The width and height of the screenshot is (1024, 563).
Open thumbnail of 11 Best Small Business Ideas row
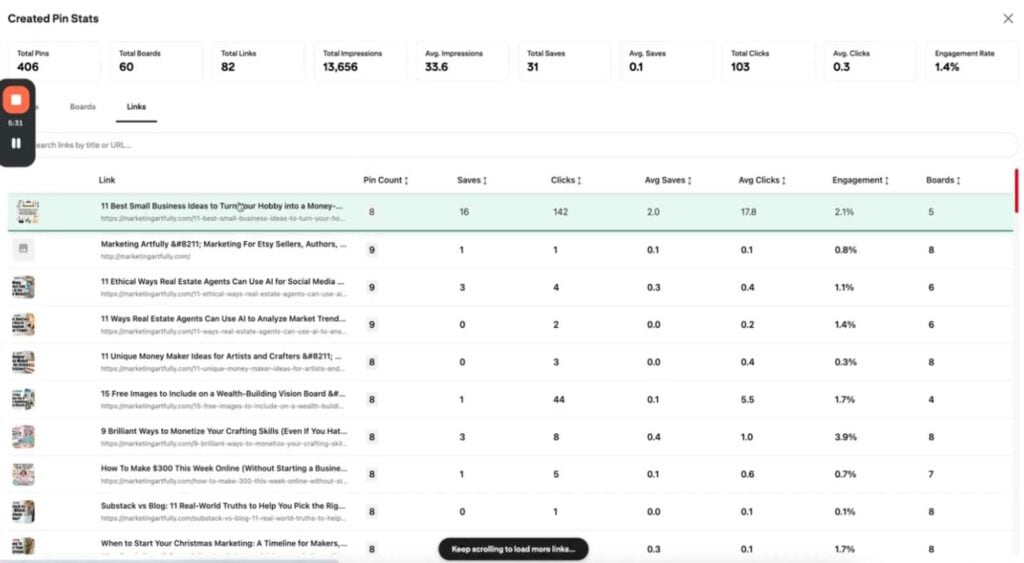pos(27,212)
